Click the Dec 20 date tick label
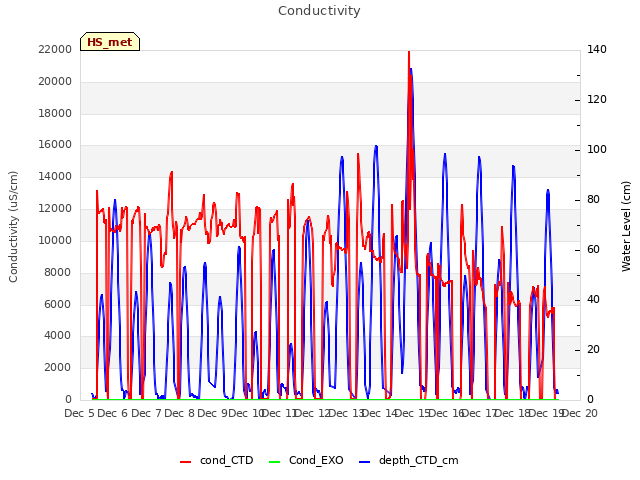 pyautogui.click(x=580, y=413)
